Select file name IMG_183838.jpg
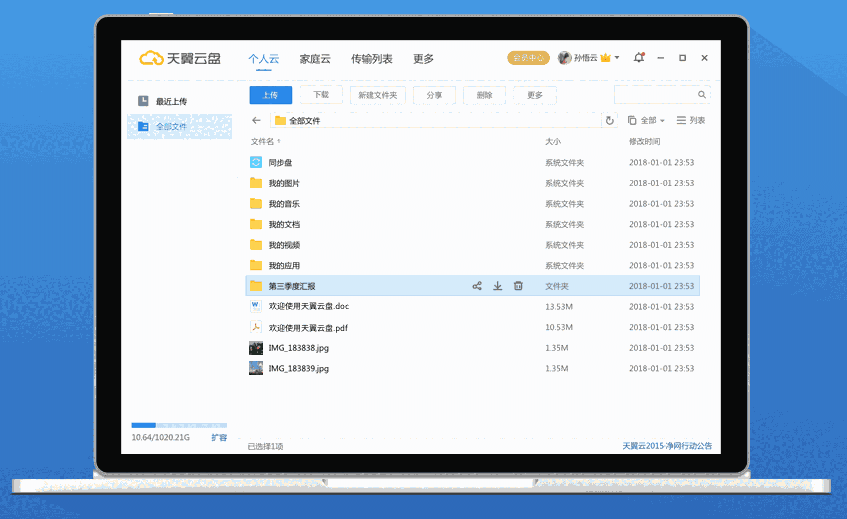 pos(299,348)
